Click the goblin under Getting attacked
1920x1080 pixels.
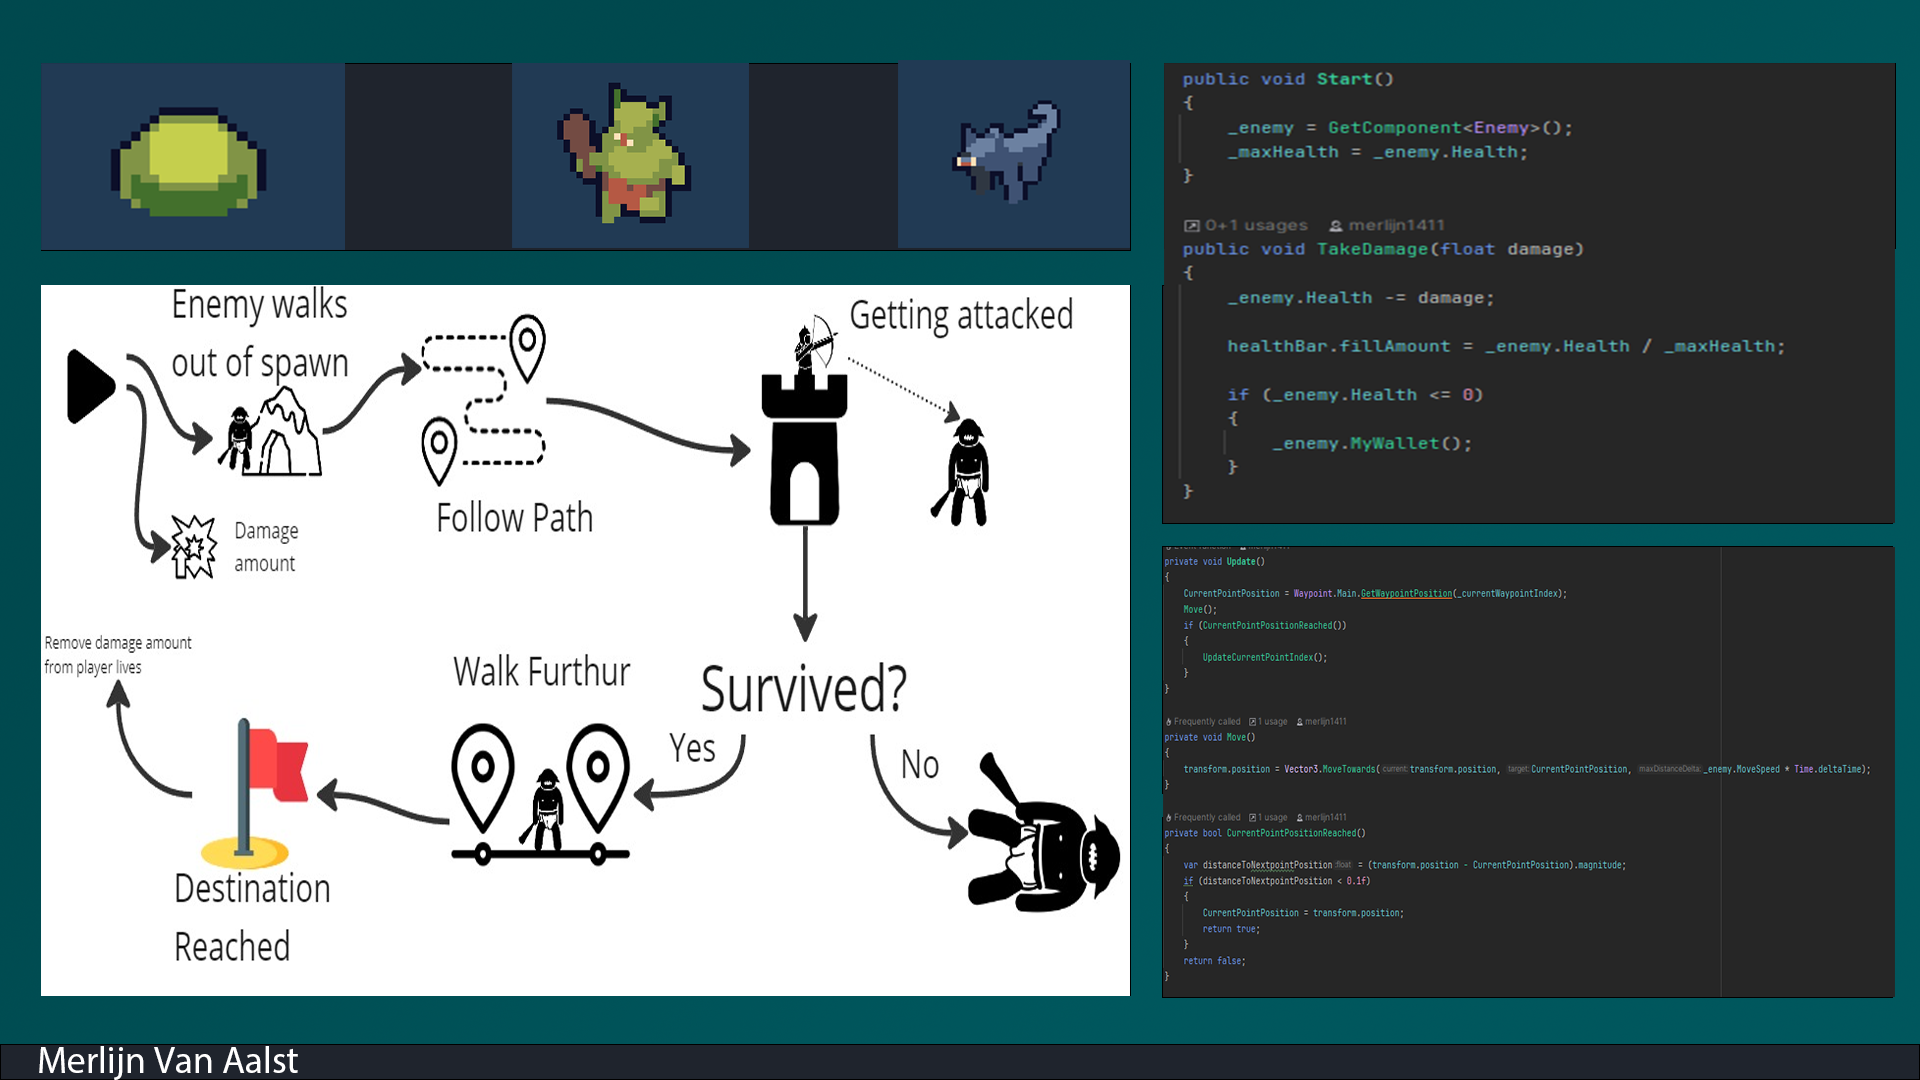[966, 472]
